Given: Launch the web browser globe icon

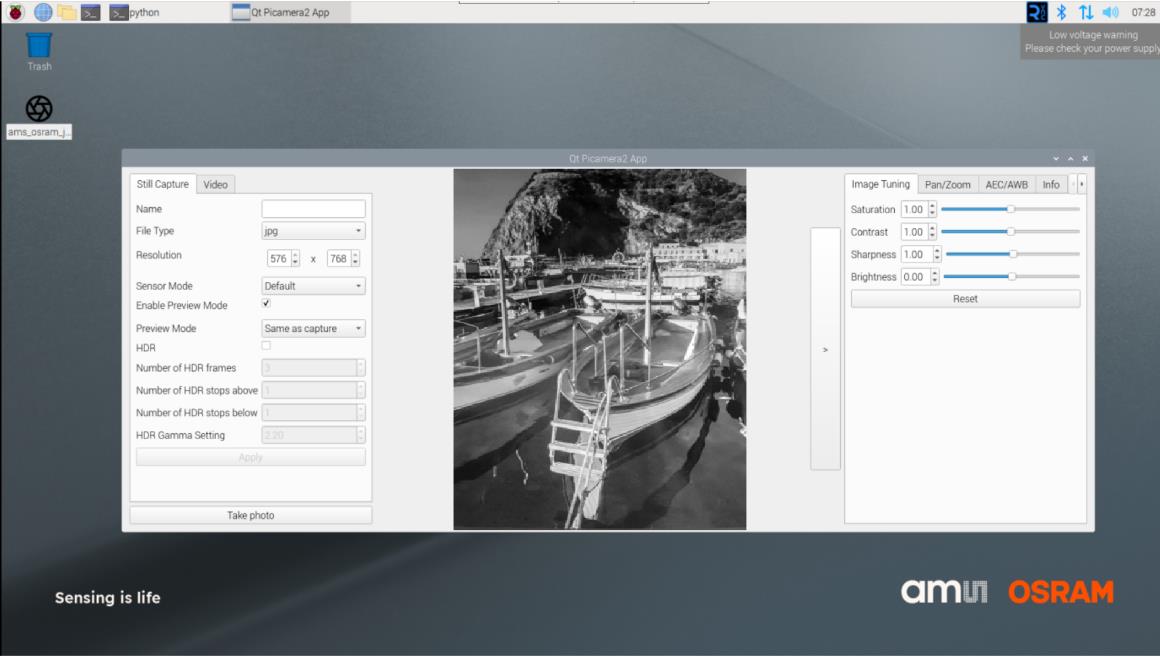Looking at the screenshot, I should (x=43, y=12).
